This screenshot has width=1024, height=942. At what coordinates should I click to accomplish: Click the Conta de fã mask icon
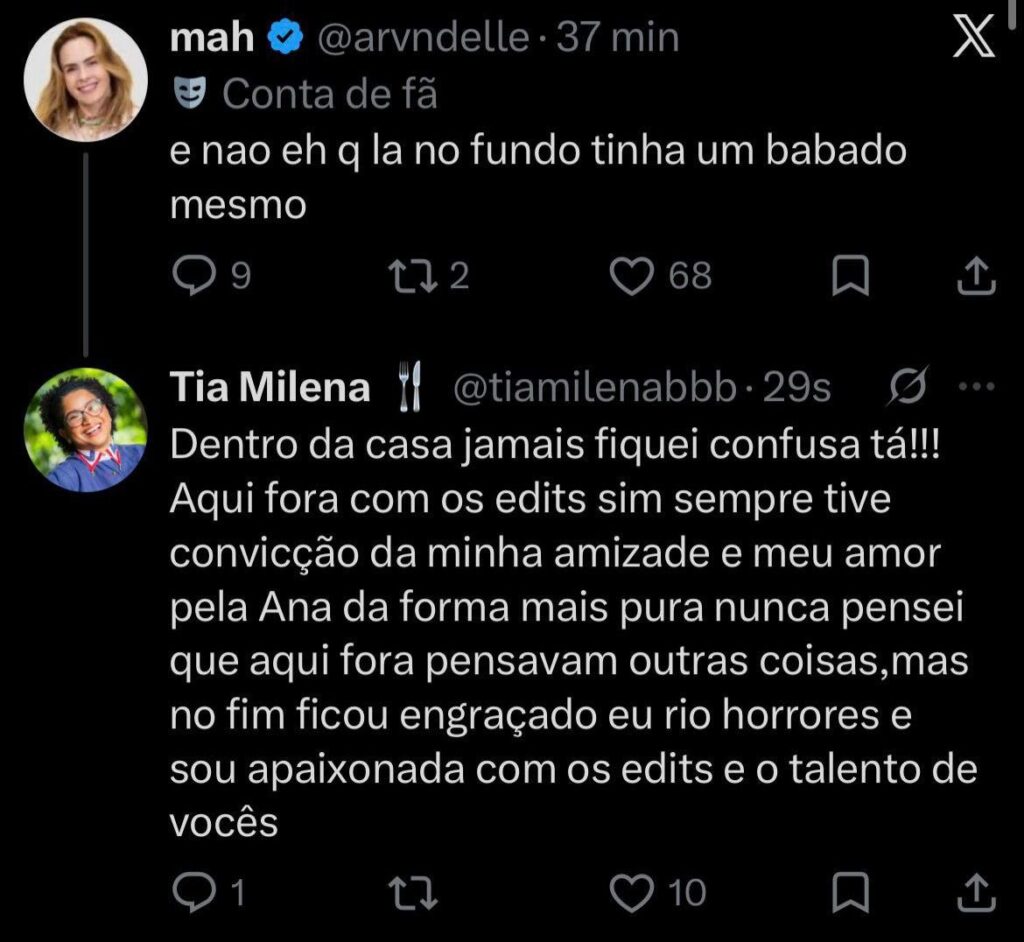coord(190,93)
